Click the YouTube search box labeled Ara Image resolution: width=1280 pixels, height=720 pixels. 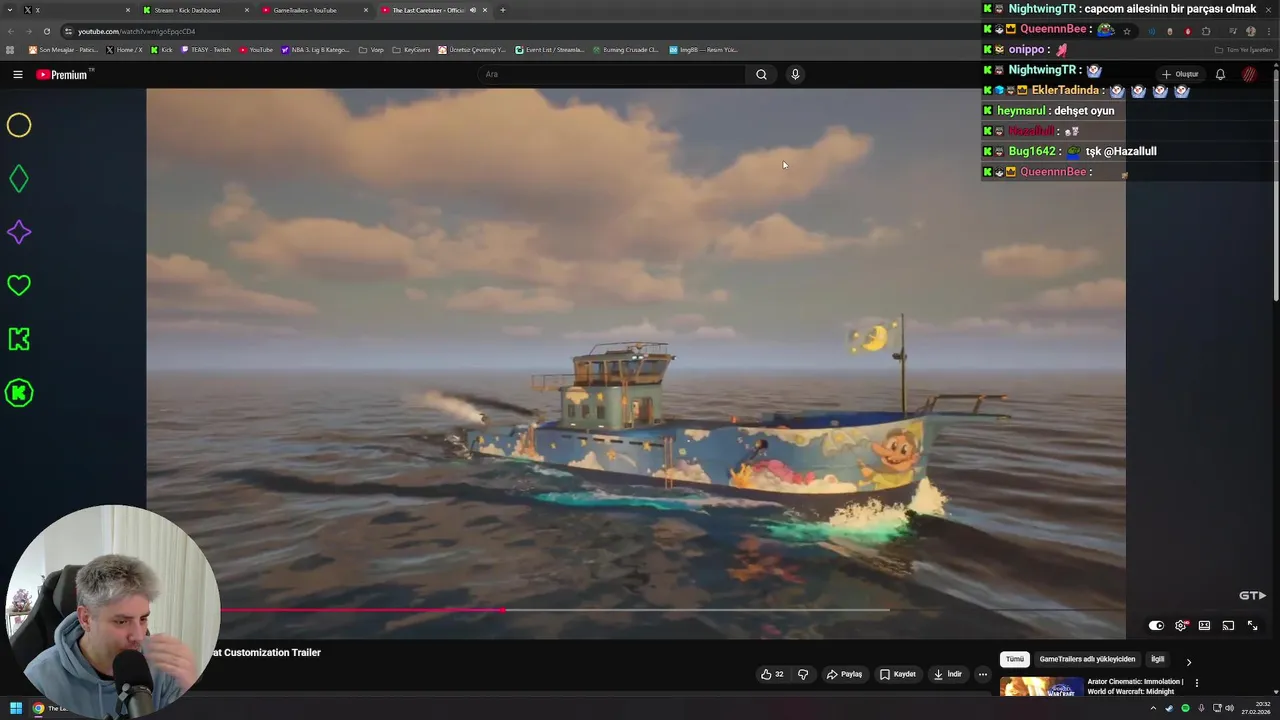[613, 74]
